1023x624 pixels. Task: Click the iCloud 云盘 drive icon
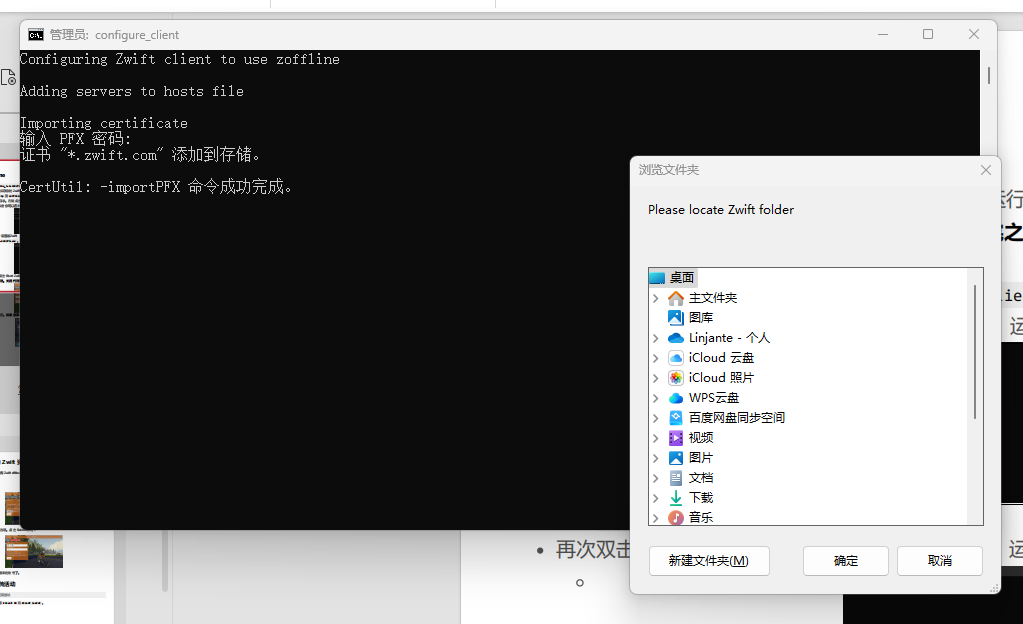[x=676, y=358]
